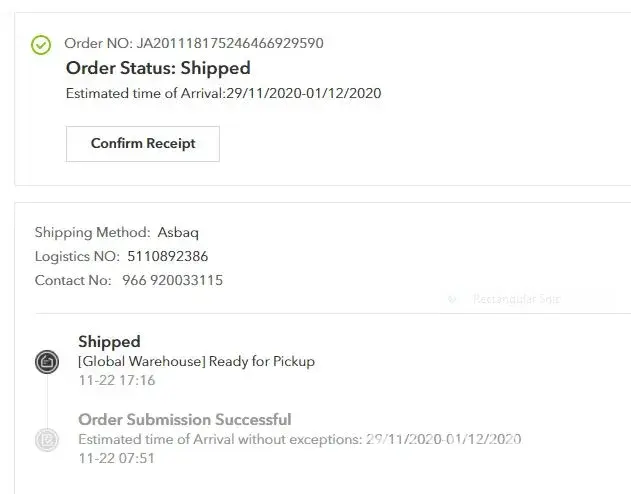Click the Shipping Method label
This screenshot has width=631, height=494.
(x=92, y=232)
